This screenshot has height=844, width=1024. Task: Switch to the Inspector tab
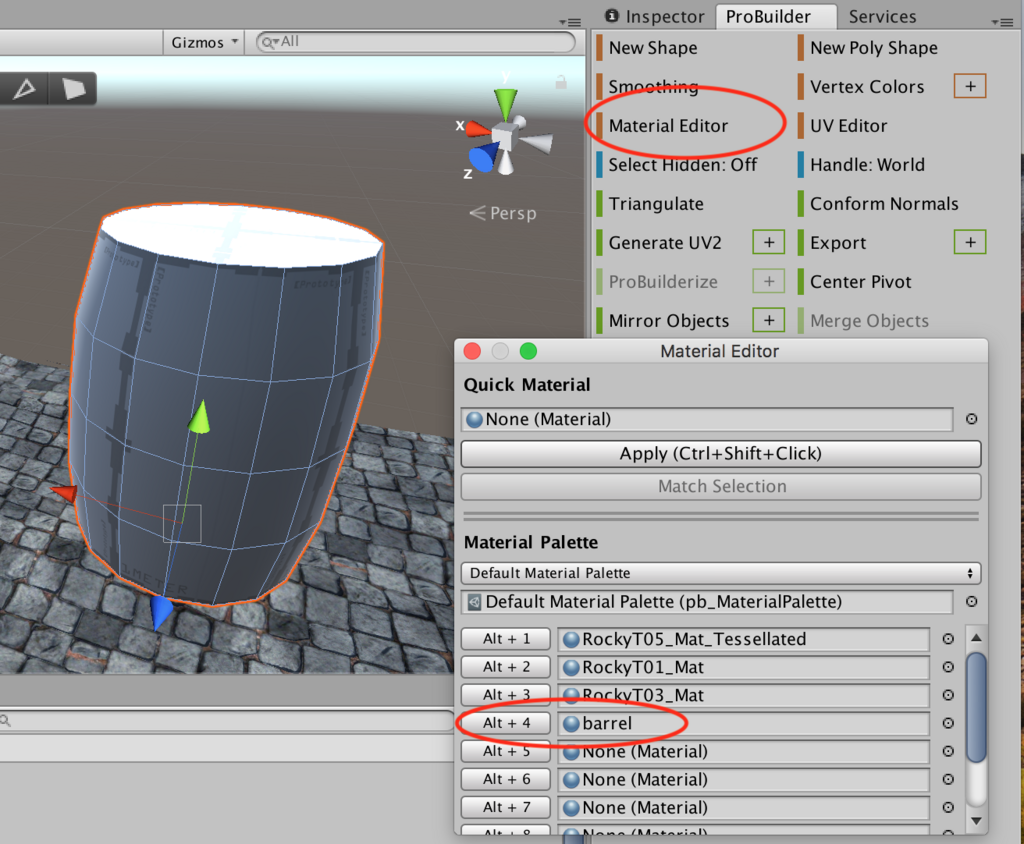click(x=655, y=16)
